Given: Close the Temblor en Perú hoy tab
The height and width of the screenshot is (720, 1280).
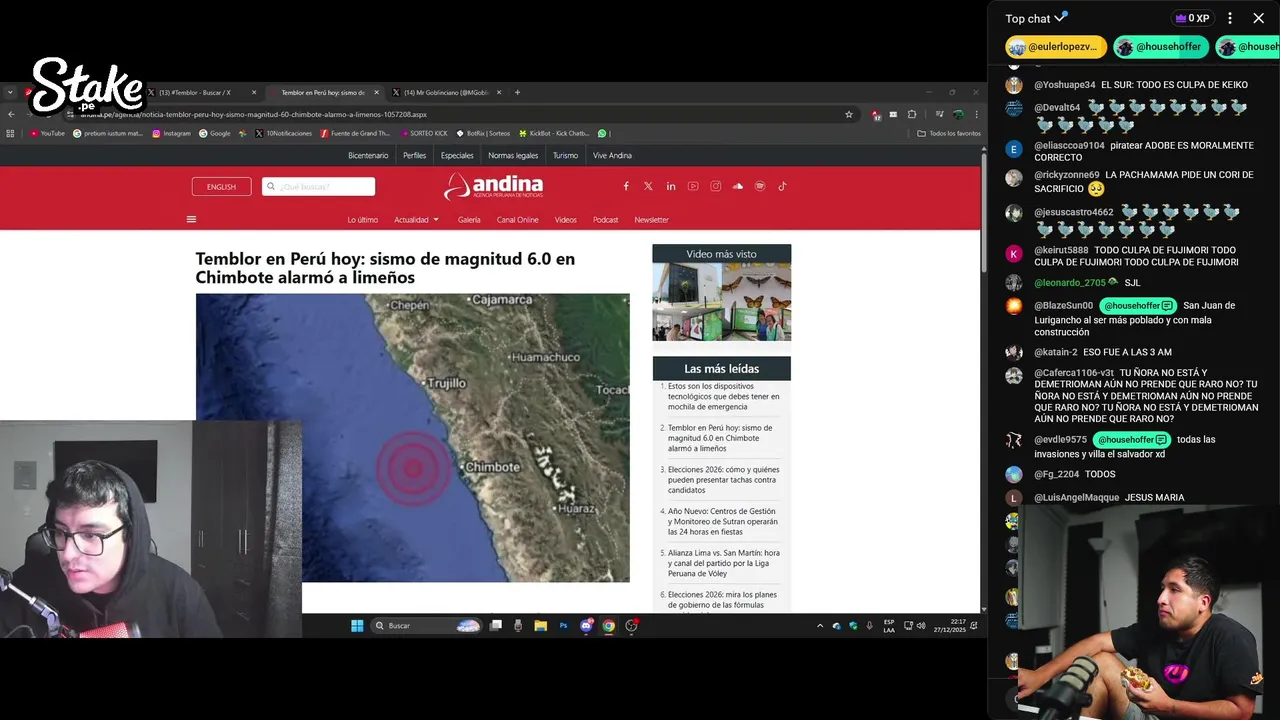Looking at the screenshot, I should 376,92.
